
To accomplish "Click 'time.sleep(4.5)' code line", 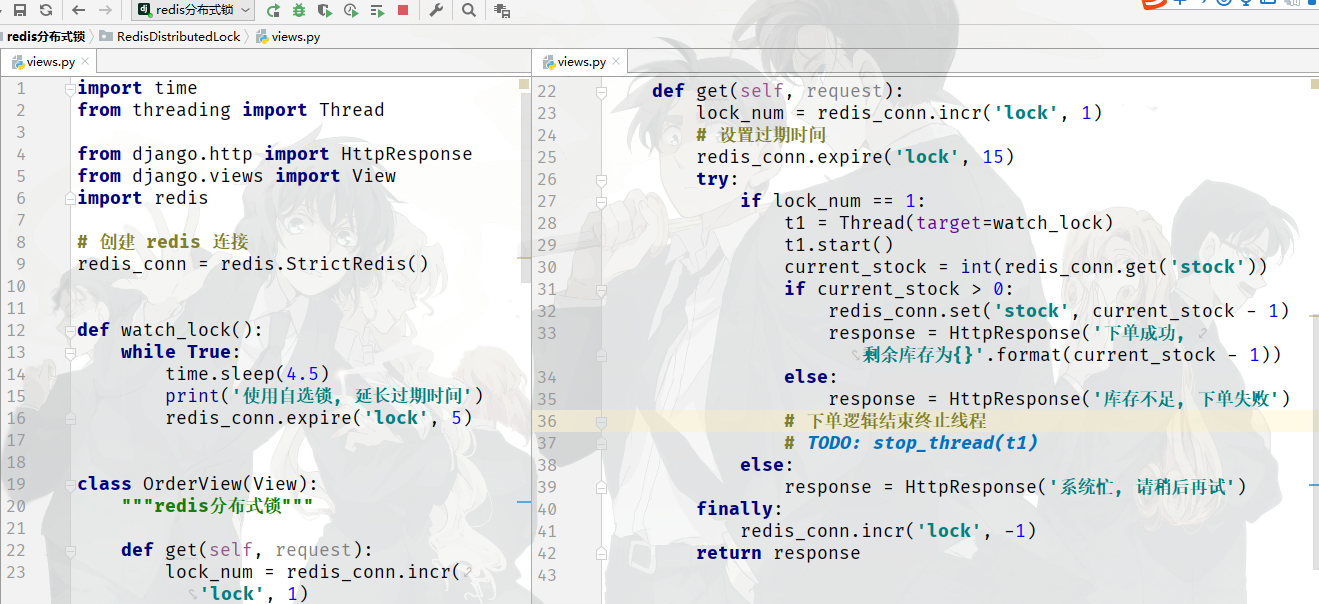I will point(247,374).
